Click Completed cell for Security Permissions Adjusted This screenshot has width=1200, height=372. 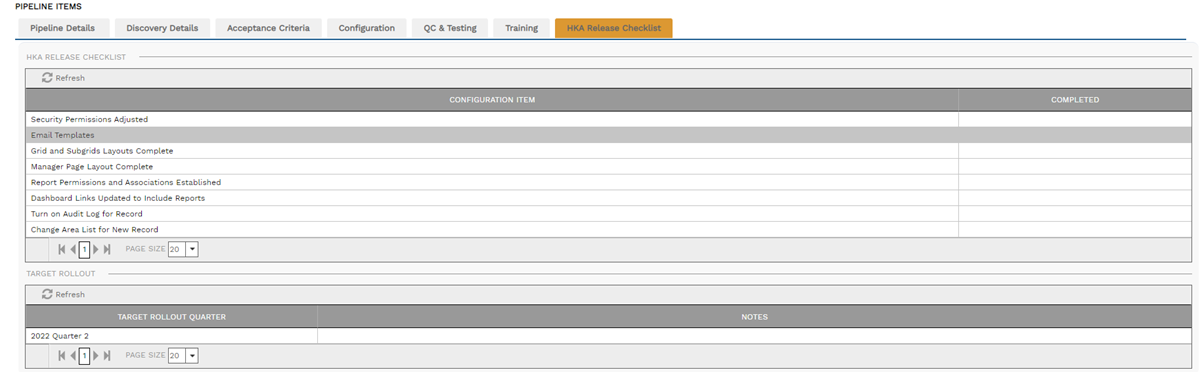click(1075, 119)
